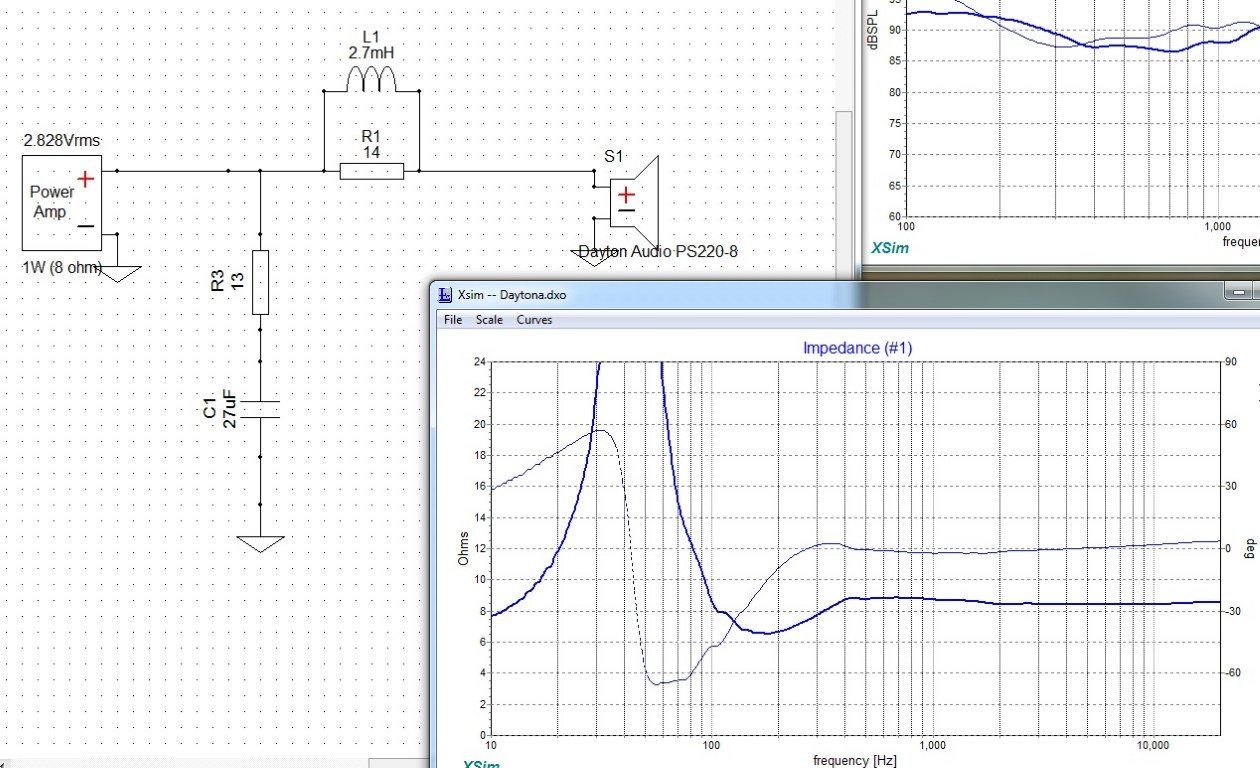
Task: Click the Dayton Audio PS220-8 label
Action: [658, 251]
